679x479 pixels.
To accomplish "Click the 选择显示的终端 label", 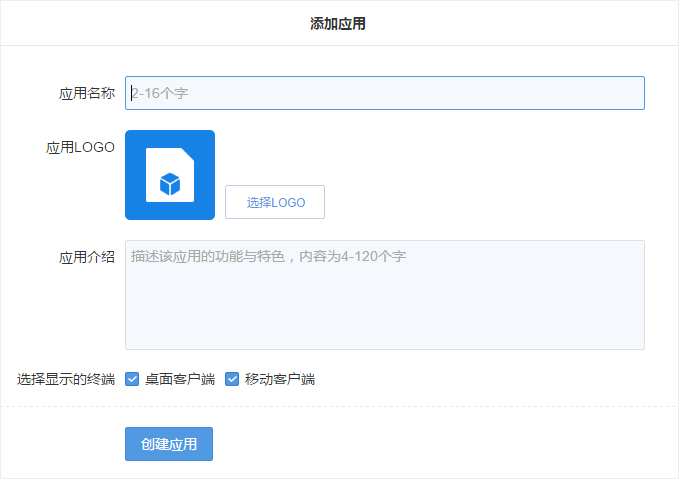I will [66, 379].
